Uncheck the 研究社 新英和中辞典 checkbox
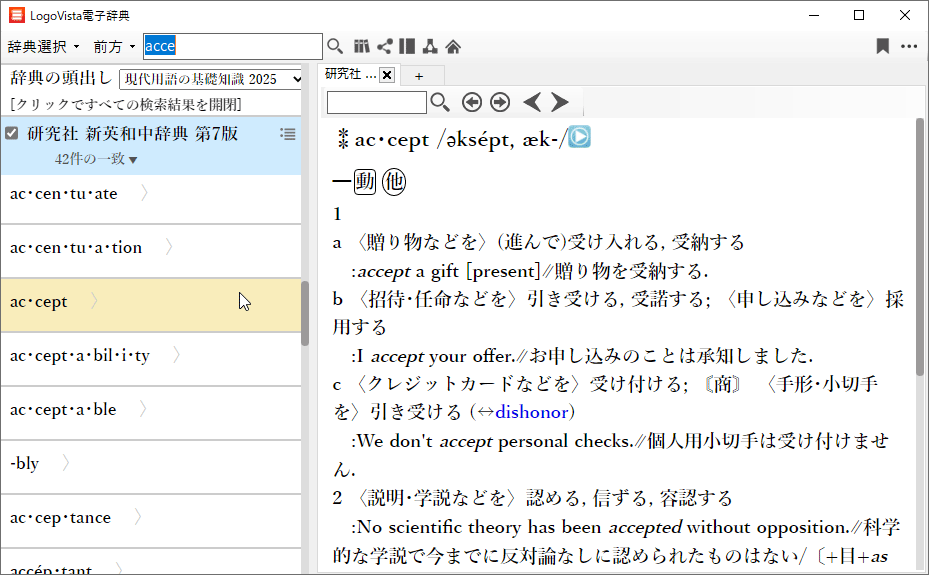Screen dimensions: 929x575 tap(12, 134)
